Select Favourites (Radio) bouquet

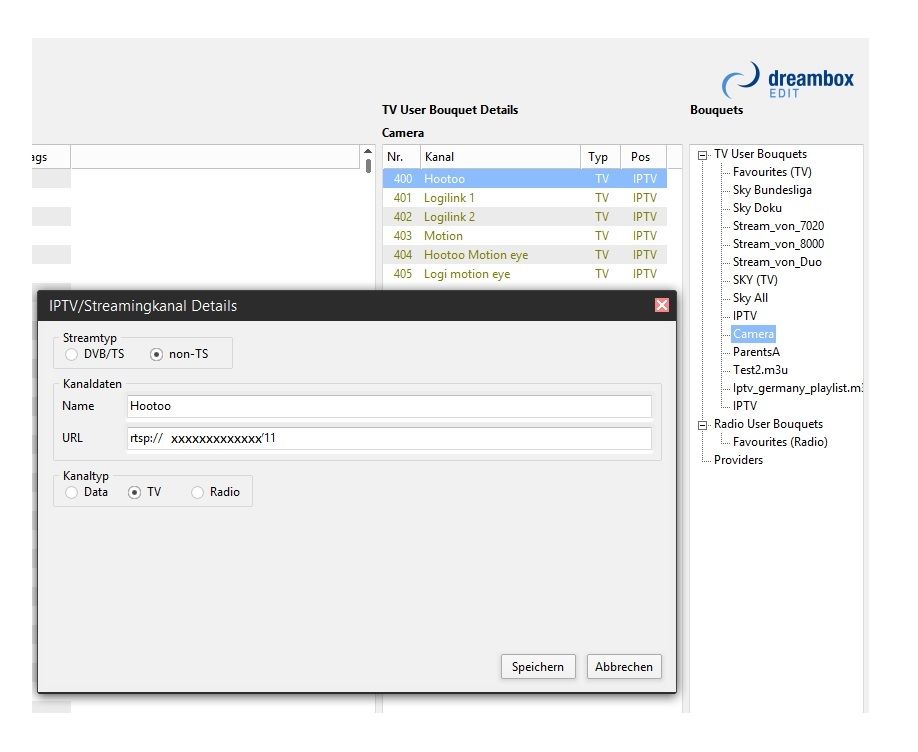tap(780, 442)
